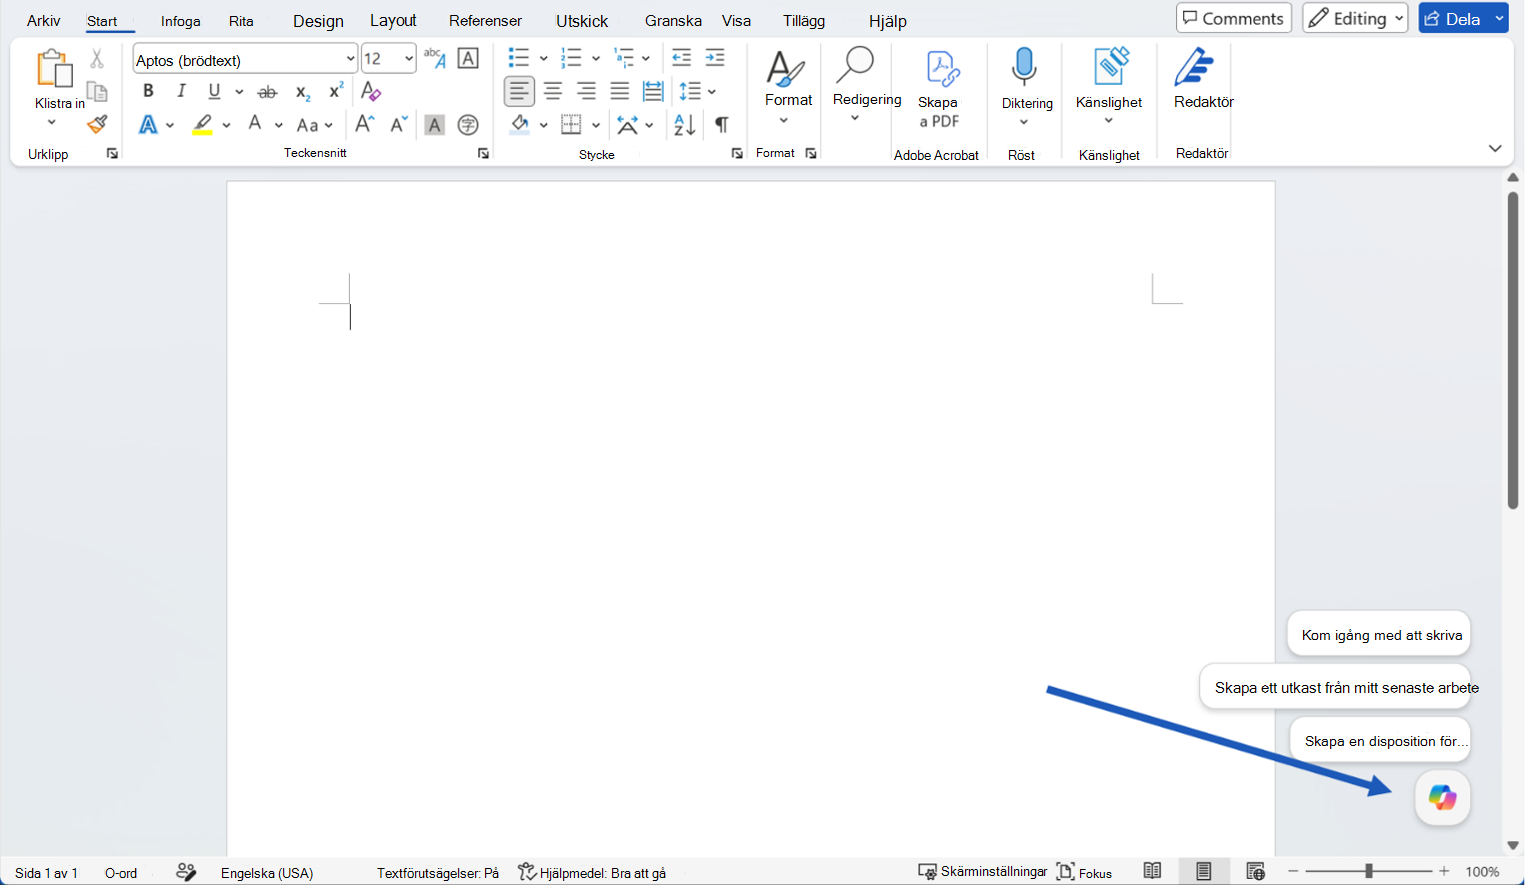Screen dimensions: 1526x885
Task: Click the Copy icon in Urklipp
Action: pyautogui.click(x=97, y=92)
